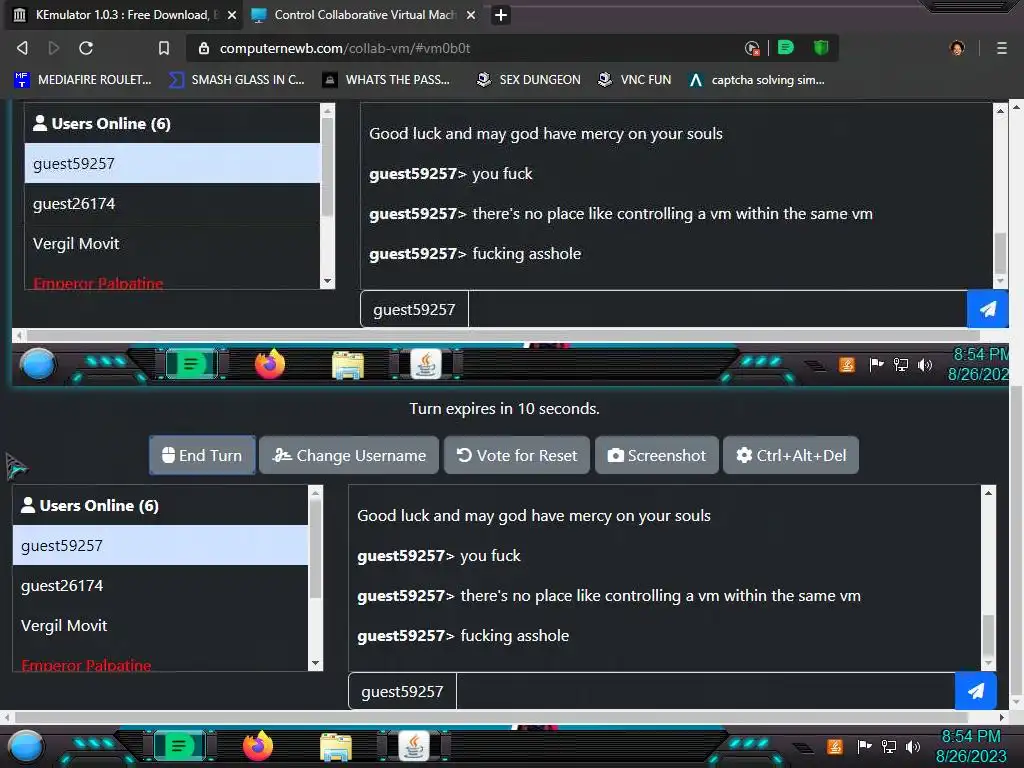This screenshot has width=1024, height=768.
Task: Switch to the KEmulator 1.0.3 tab
Action: pyautogui.click(x=123, y=15)
